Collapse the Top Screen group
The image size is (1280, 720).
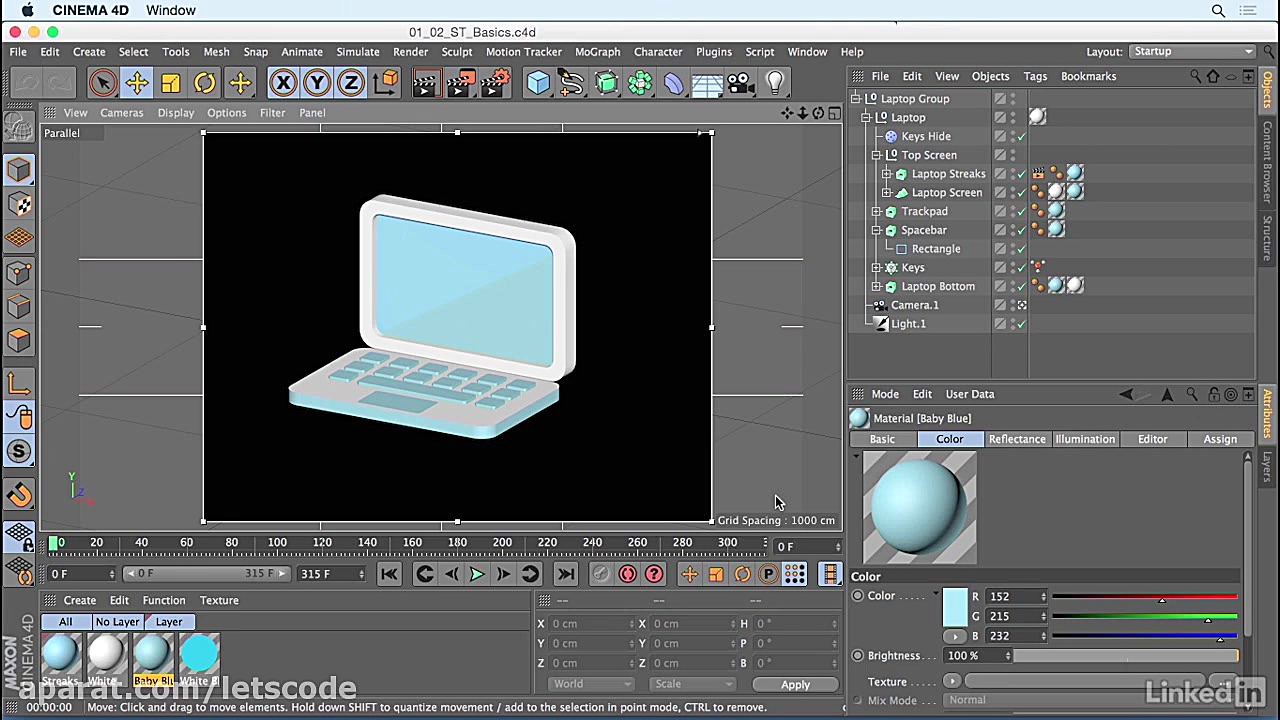point(877,156)
